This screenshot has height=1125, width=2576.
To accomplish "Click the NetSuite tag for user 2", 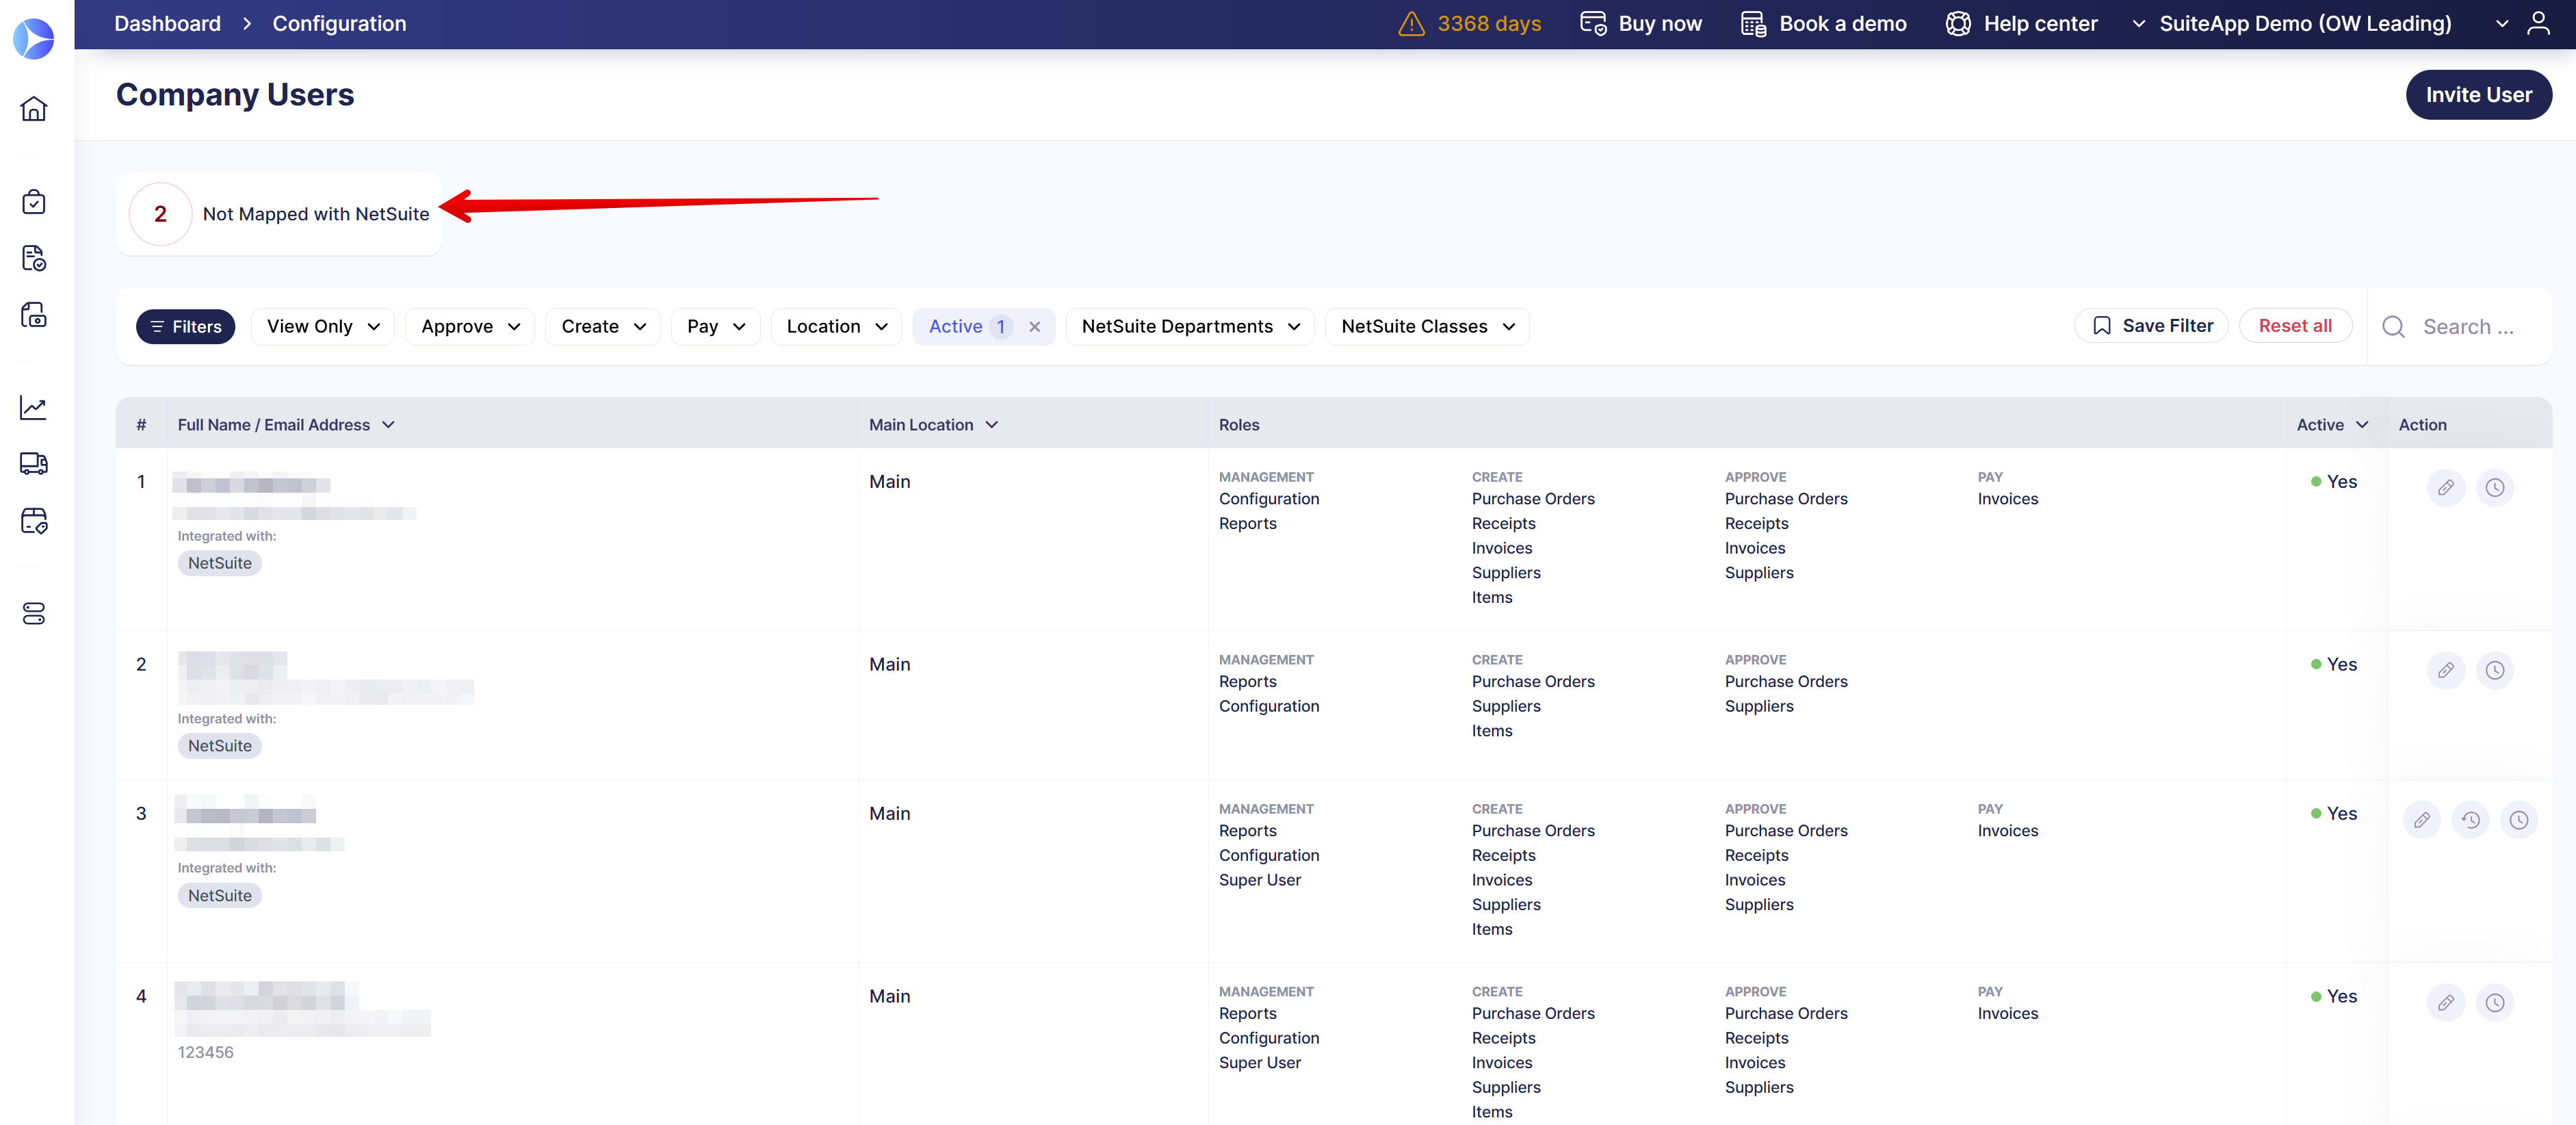I will click(x=220, y=746).
